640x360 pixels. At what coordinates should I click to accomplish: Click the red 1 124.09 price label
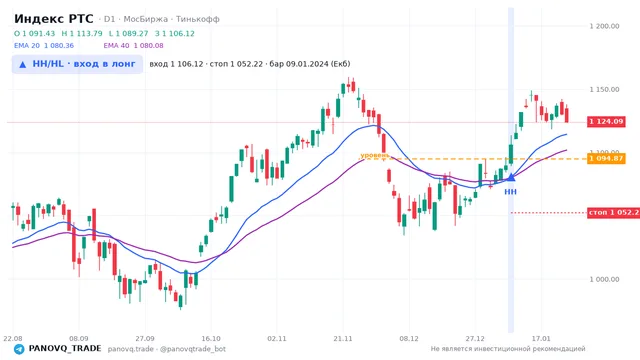(x=606, y=121)
